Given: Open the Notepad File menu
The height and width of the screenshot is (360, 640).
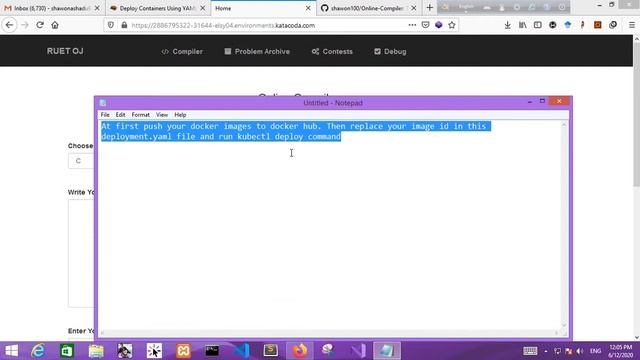Looking at the screenshot, I should (x=105, y=115).
